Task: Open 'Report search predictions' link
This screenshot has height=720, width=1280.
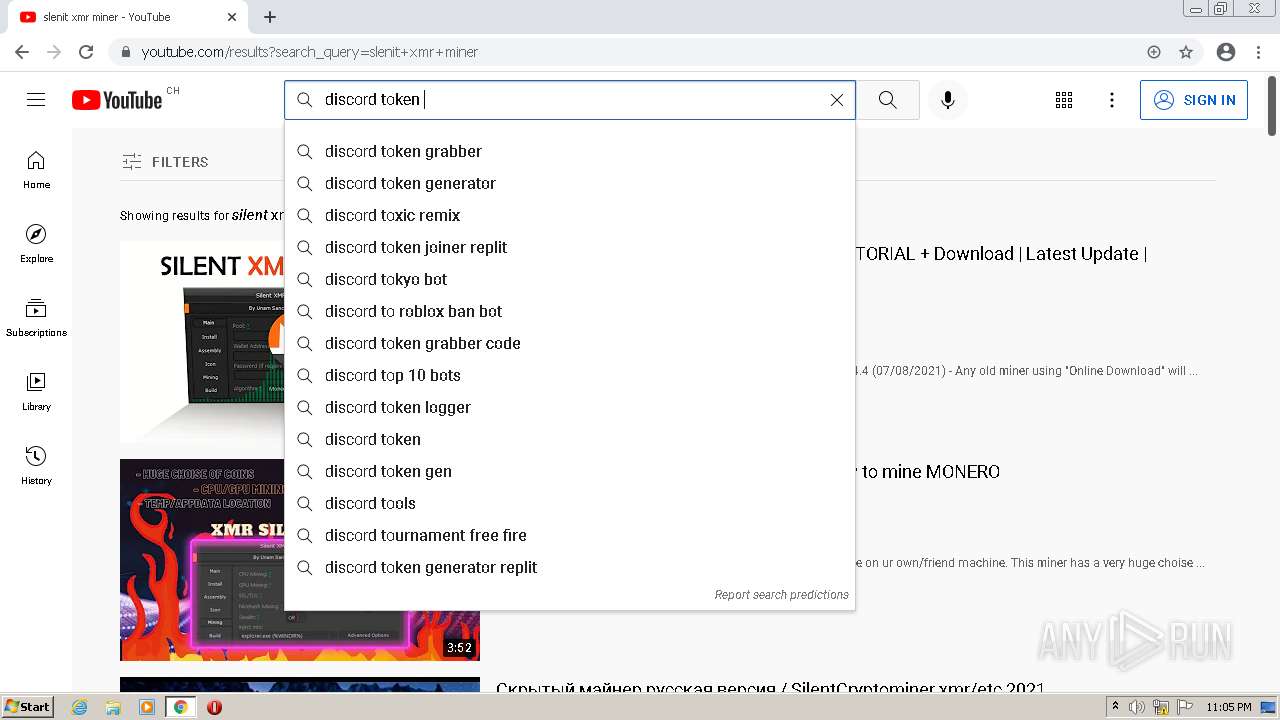Action: 781,595
